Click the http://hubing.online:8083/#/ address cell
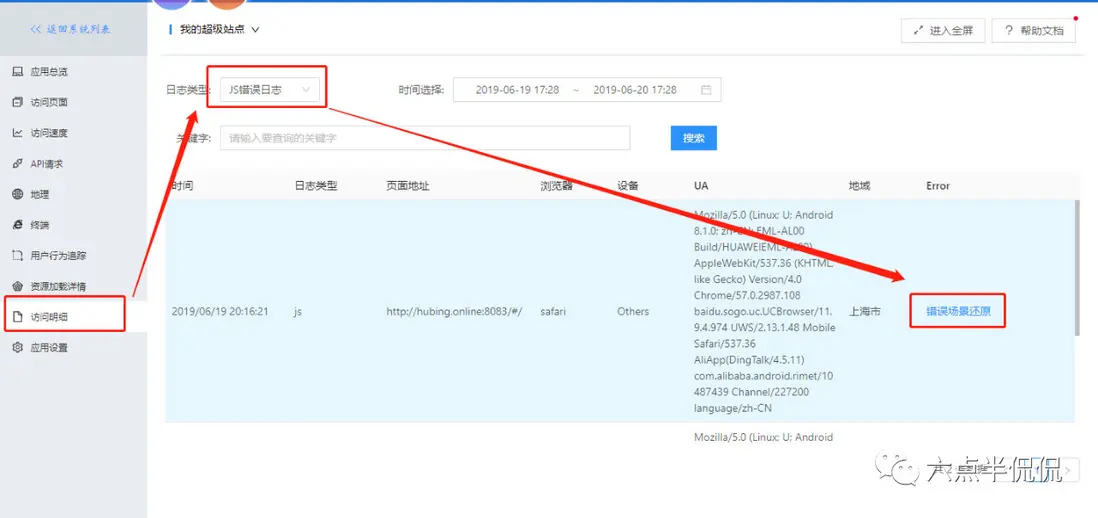The width and height of the screenshot is (1098, 518). coord(454,312)
